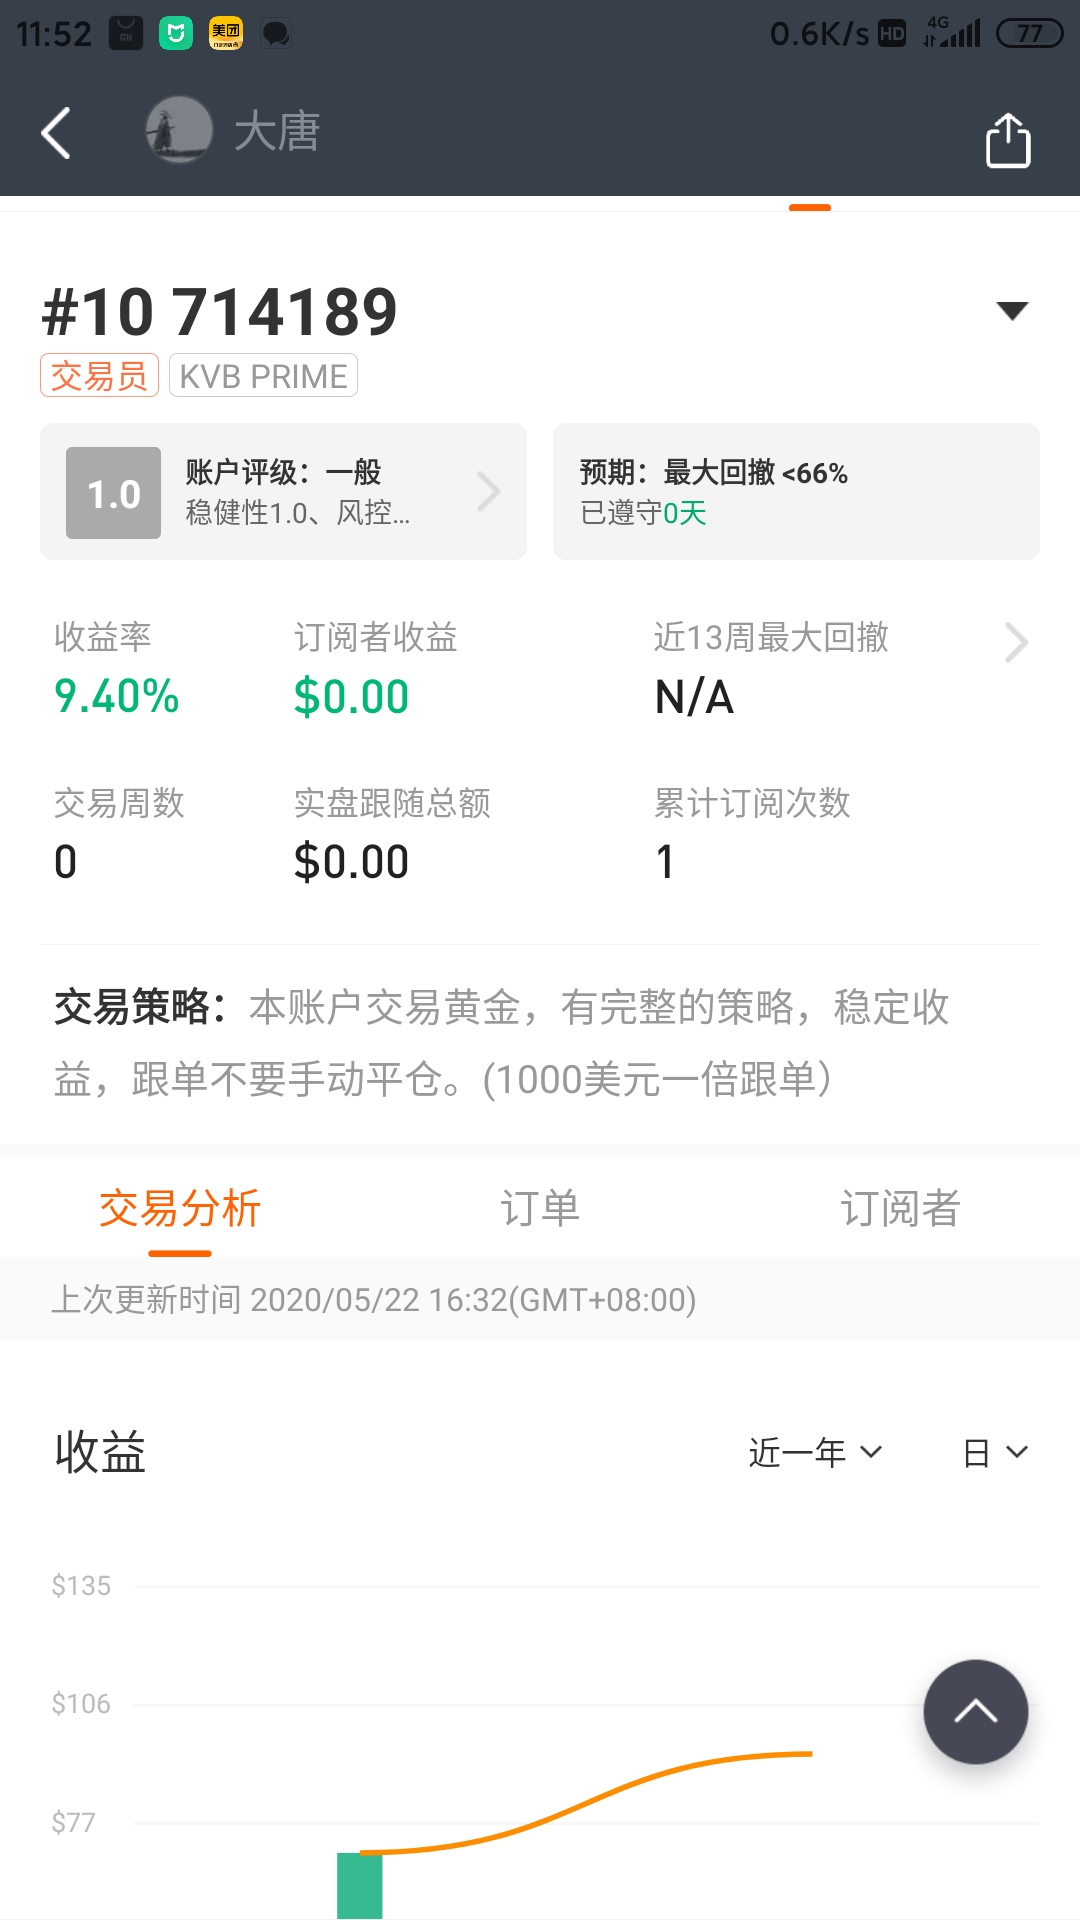Switch to the 订阅者 tab

[900, 1208]
